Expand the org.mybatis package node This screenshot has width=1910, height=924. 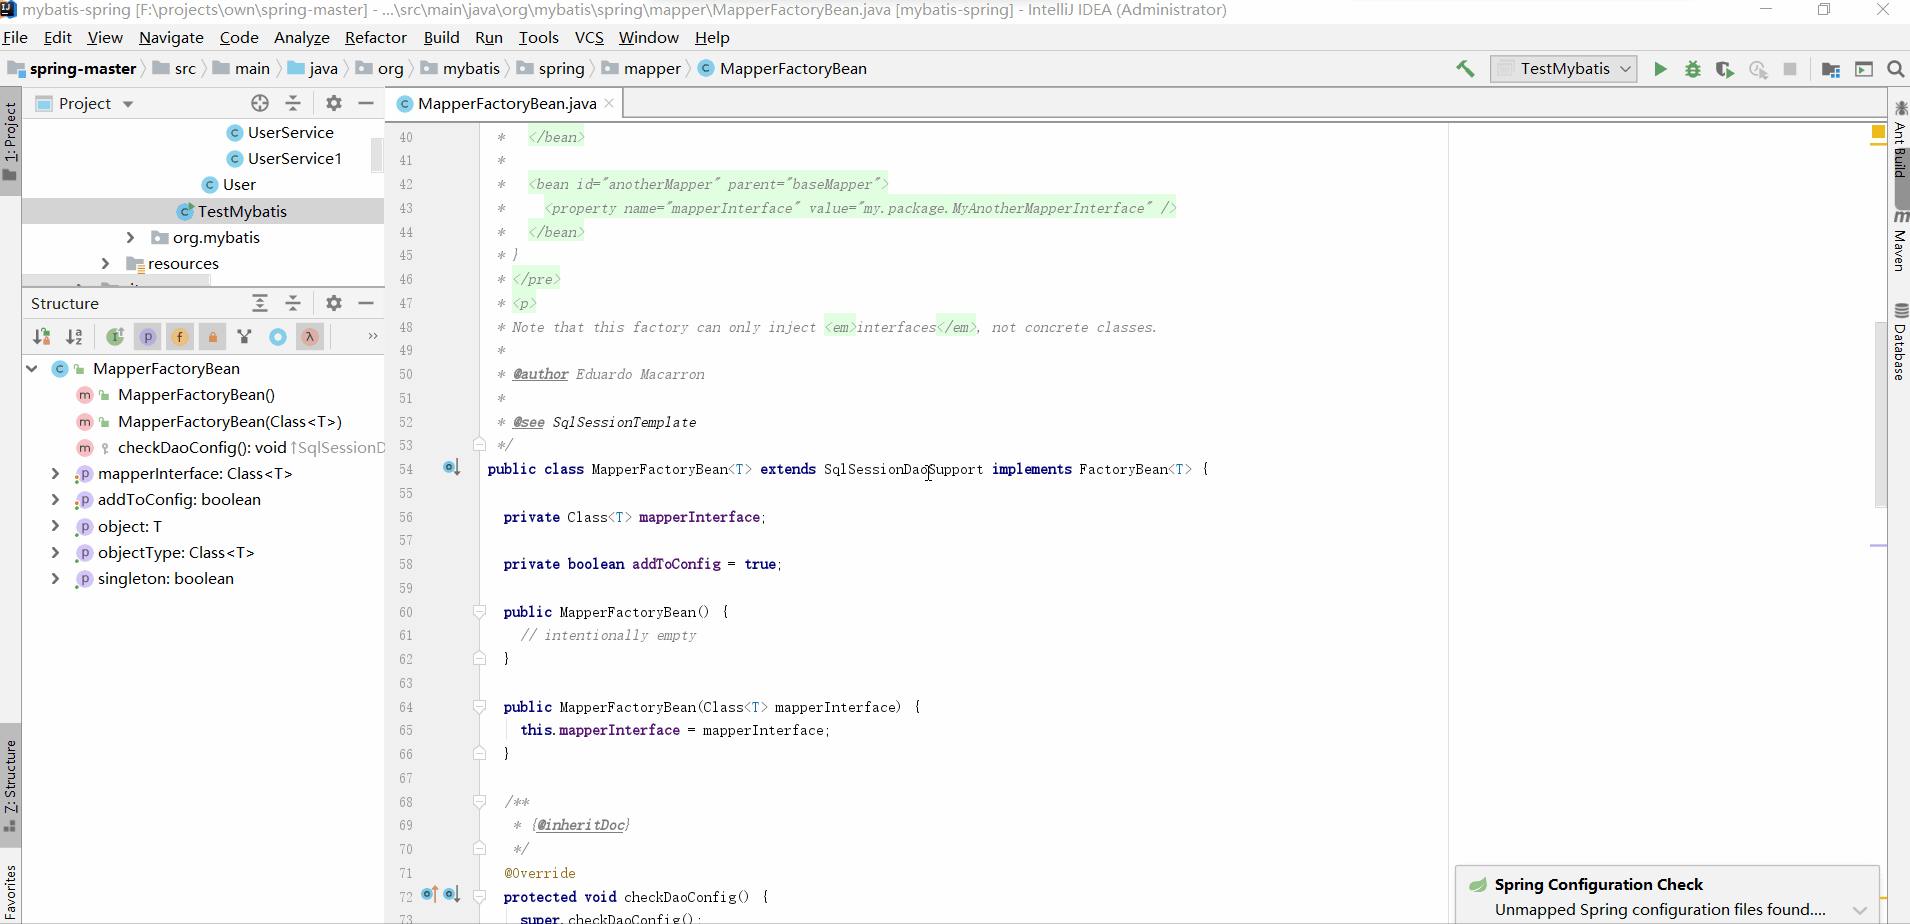coord(130,238)
